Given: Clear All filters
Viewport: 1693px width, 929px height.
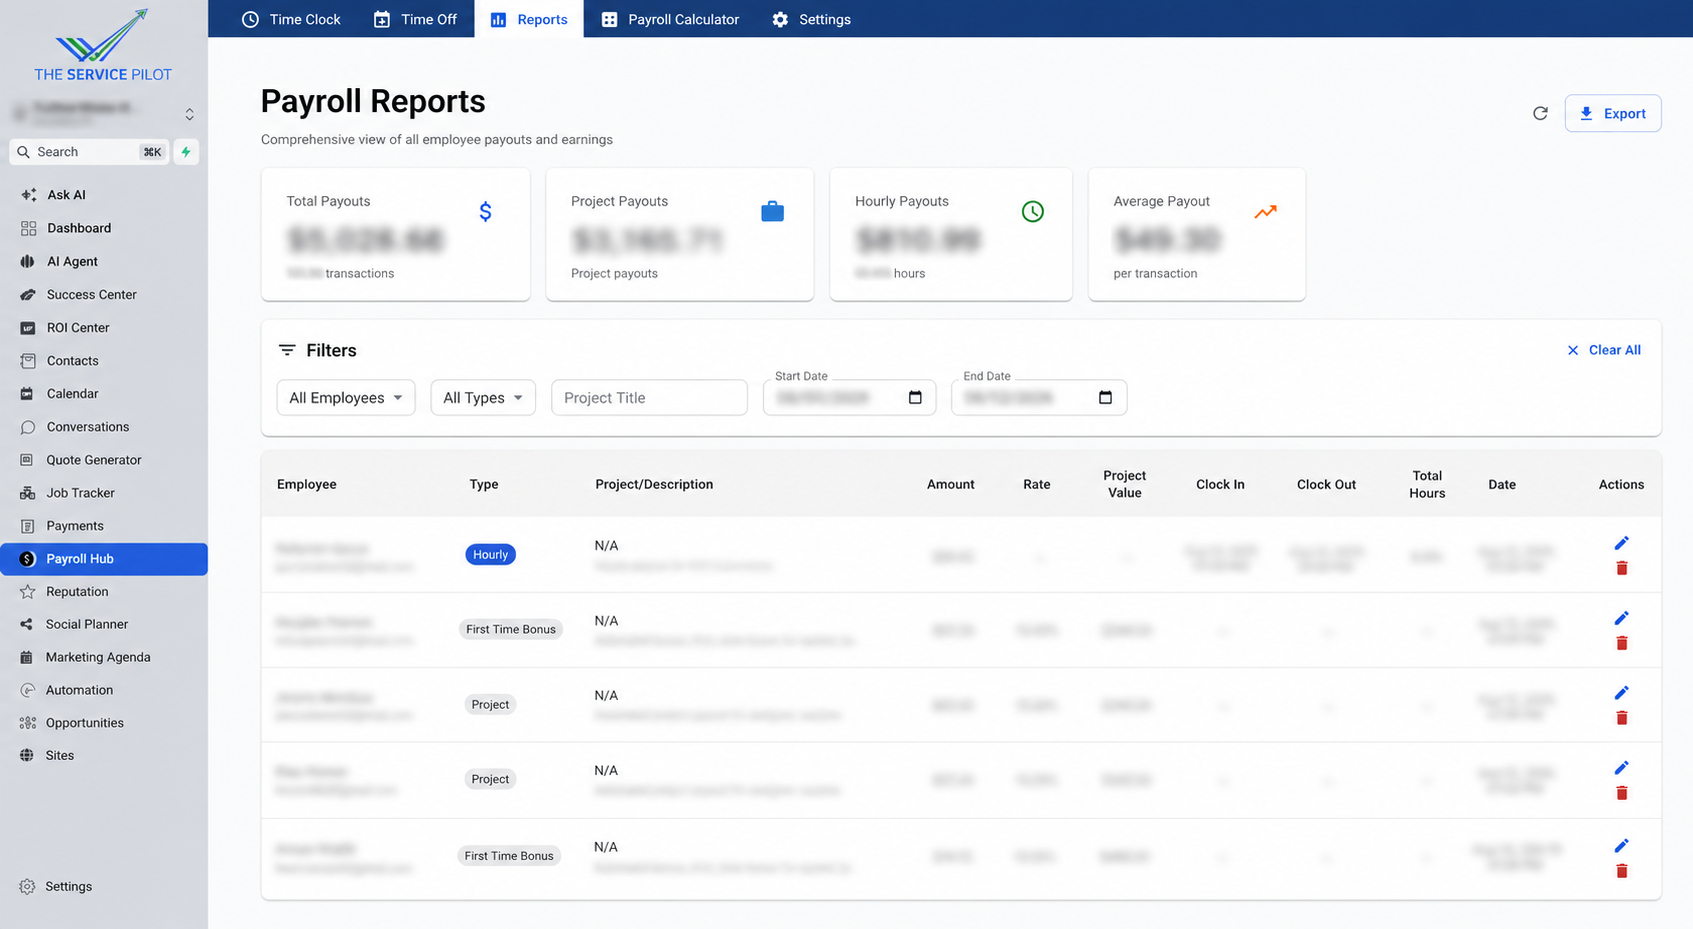Looking at the screenshot, I should coord(1603,350).
